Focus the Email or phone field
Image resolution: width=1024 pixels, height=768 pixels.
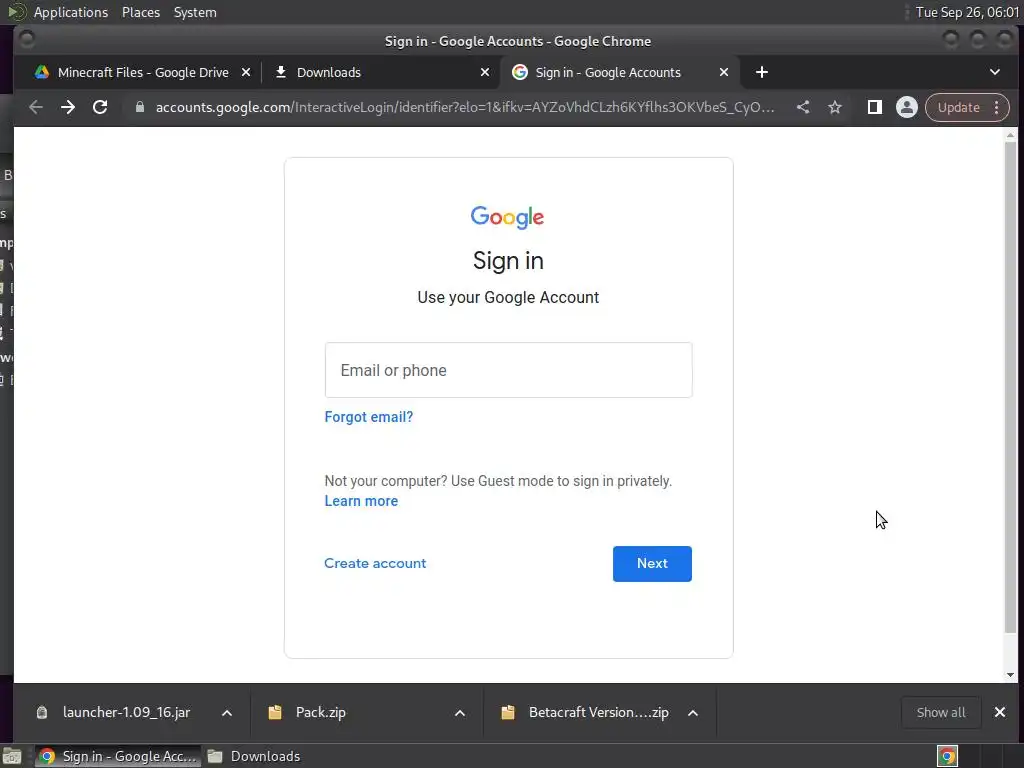[509, 370]
